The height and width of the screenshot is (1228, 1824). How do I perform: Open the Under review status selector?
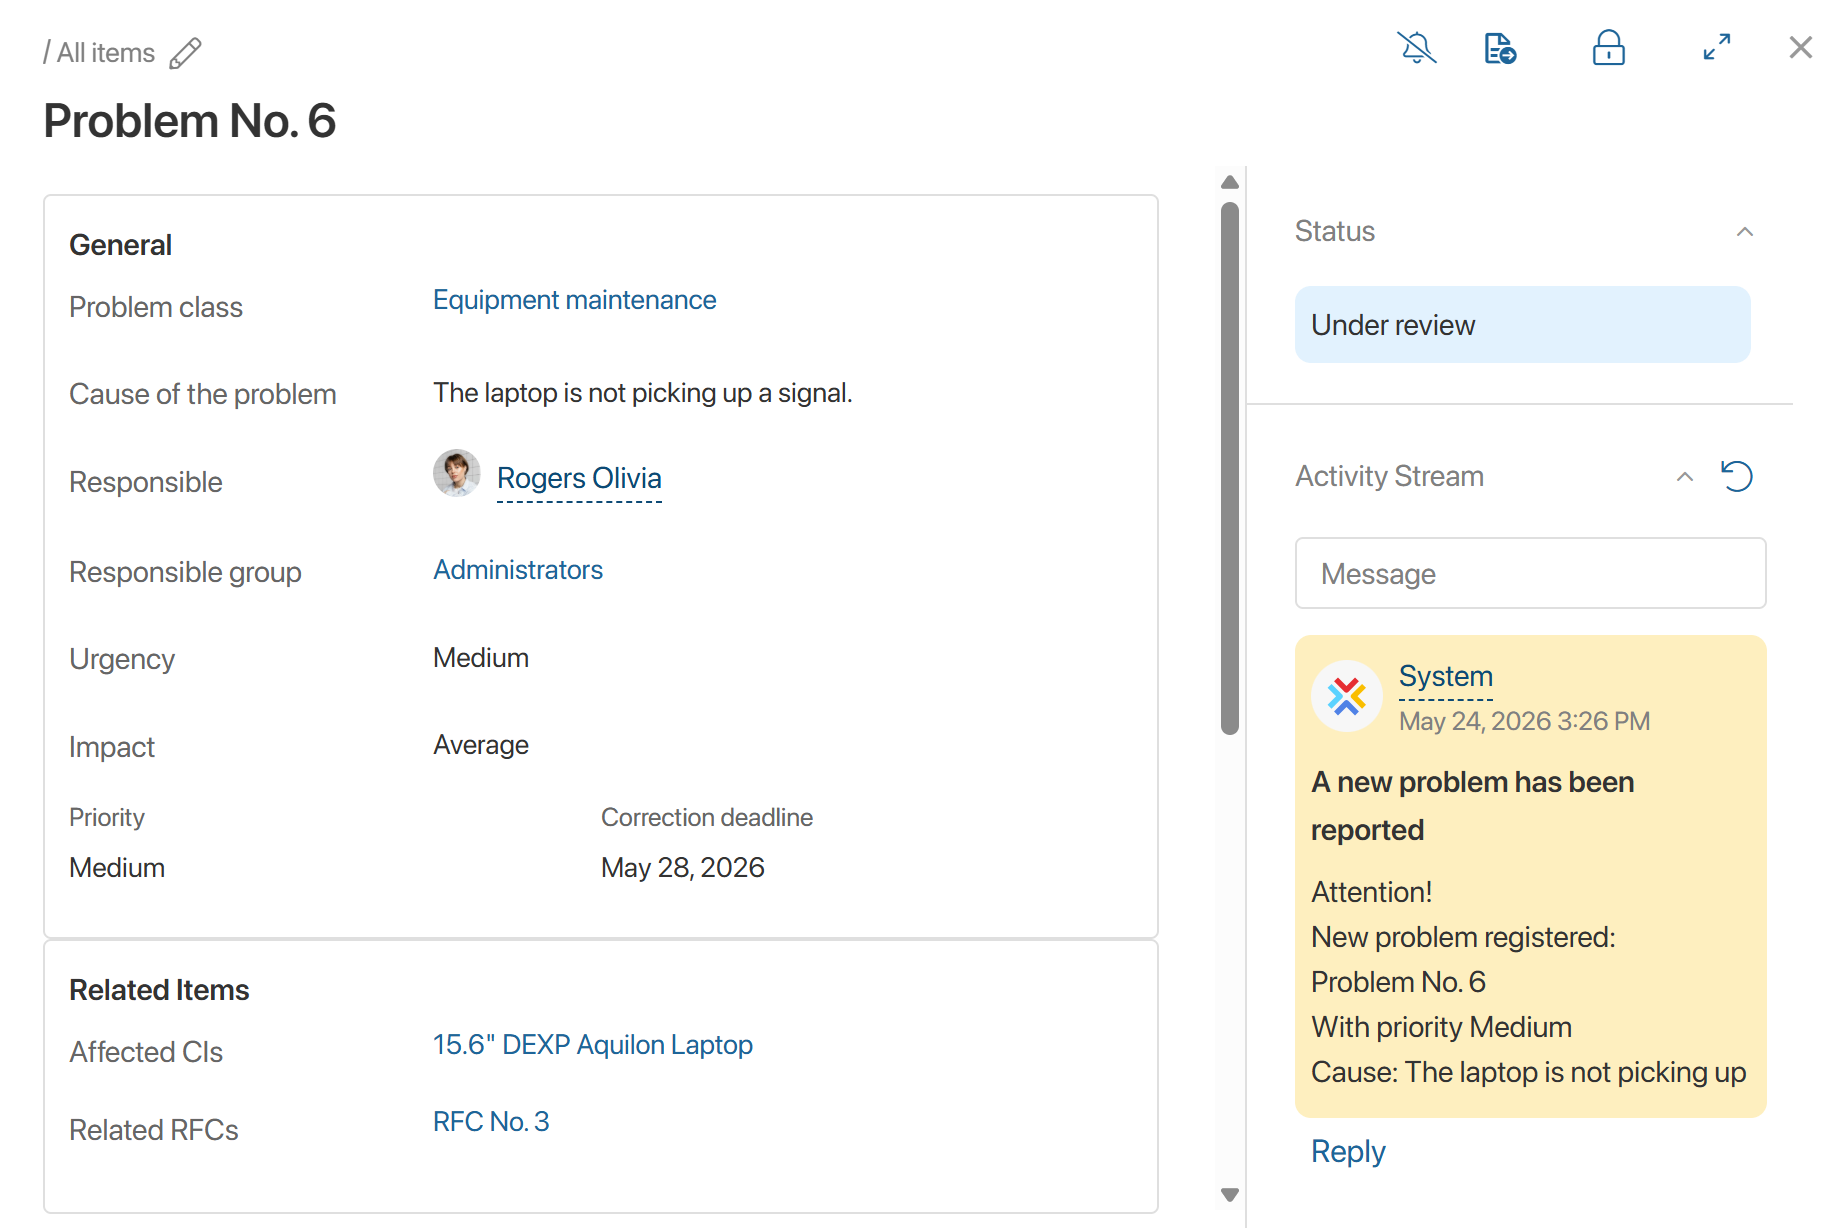(x=1522, y=325)
